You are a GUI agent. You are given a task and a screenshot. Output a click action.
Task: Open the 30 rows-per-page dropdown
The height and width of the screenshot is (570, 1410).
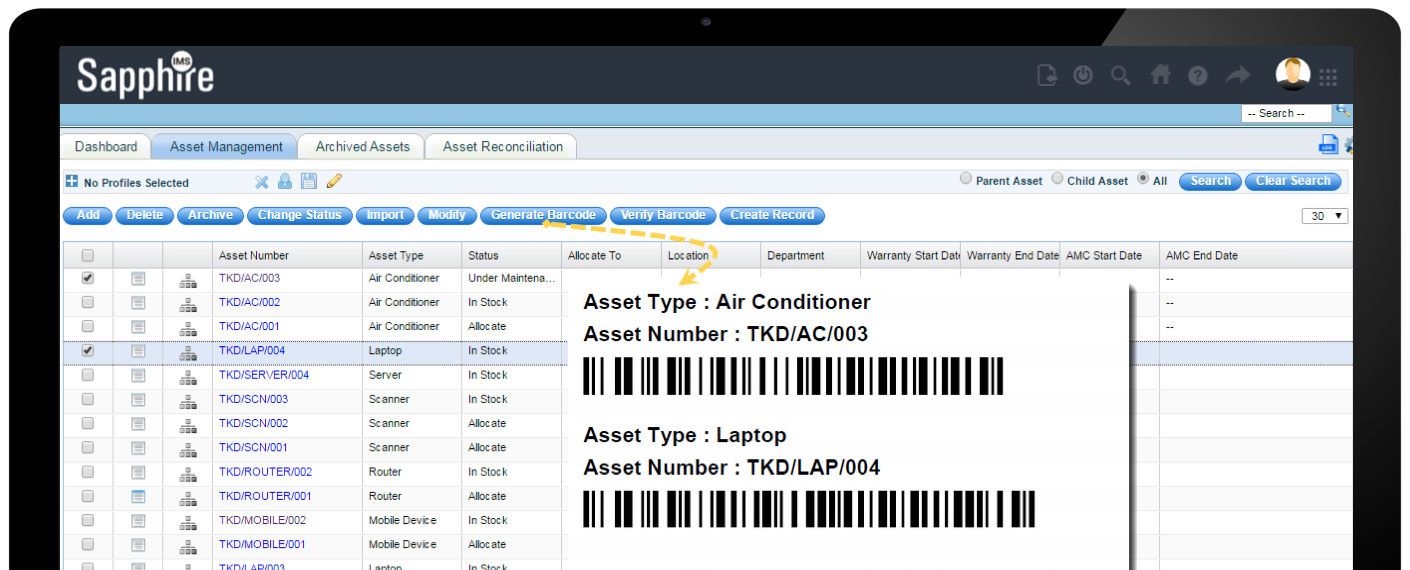pyautogui.click(x=1325, y=216)
